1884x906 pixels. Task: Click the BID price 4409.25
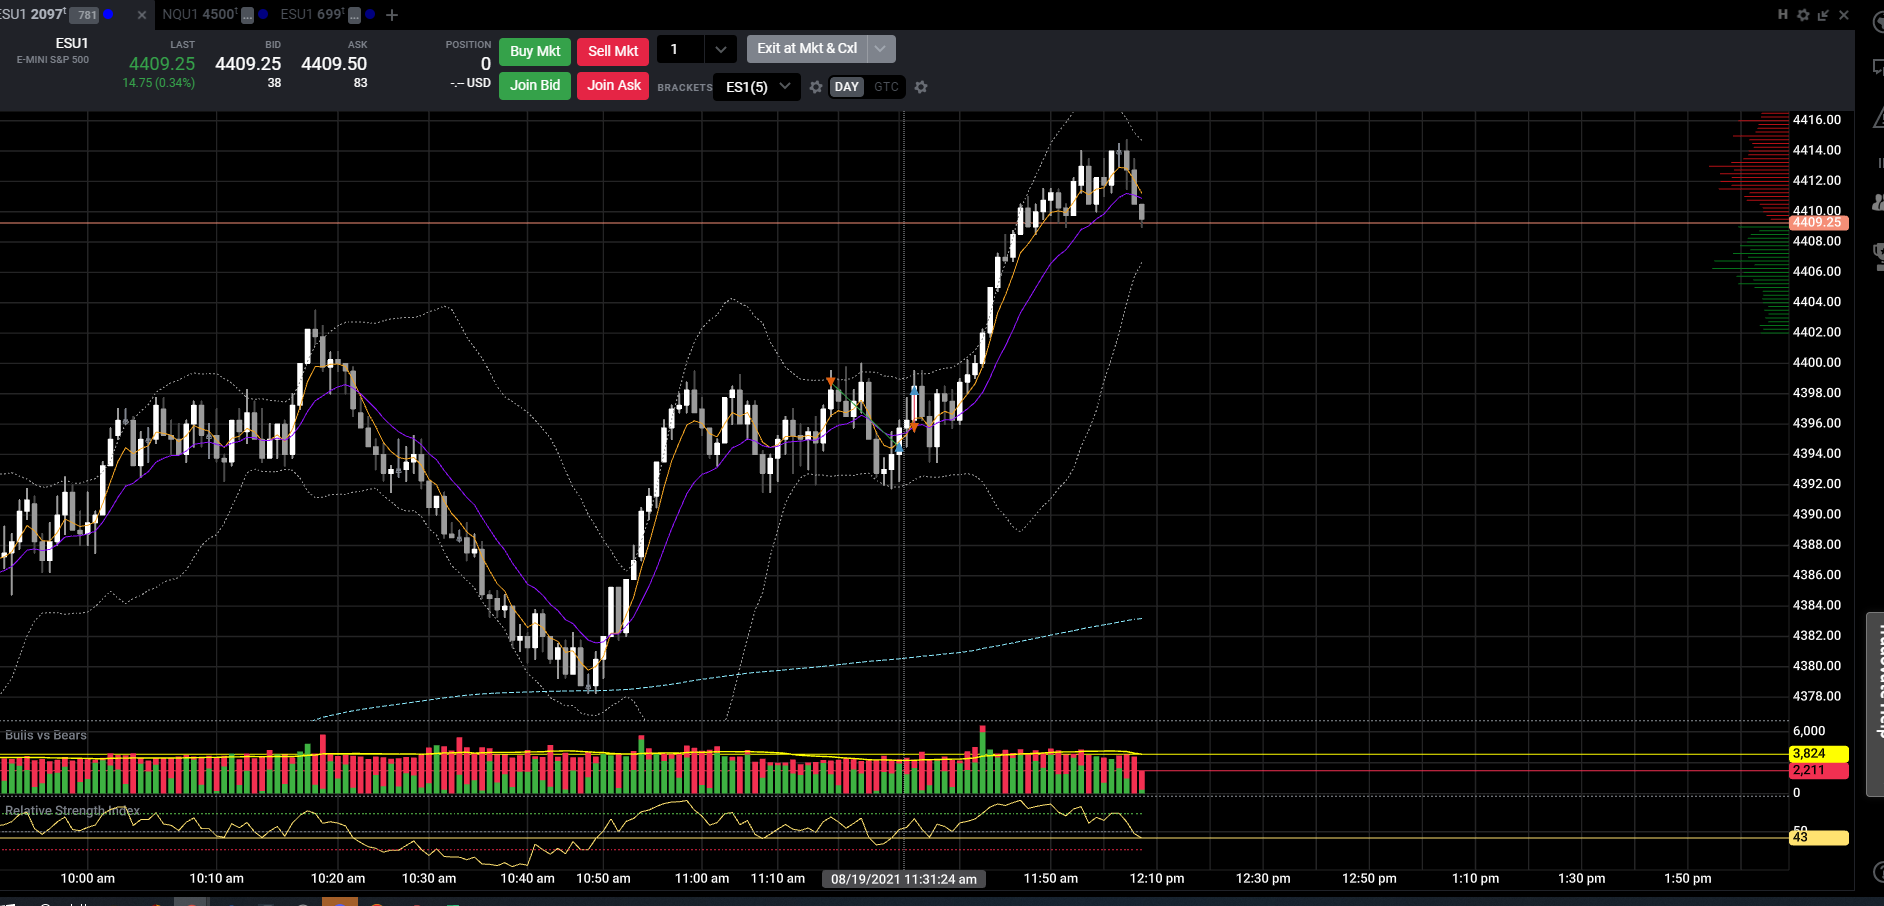(248, 64)
